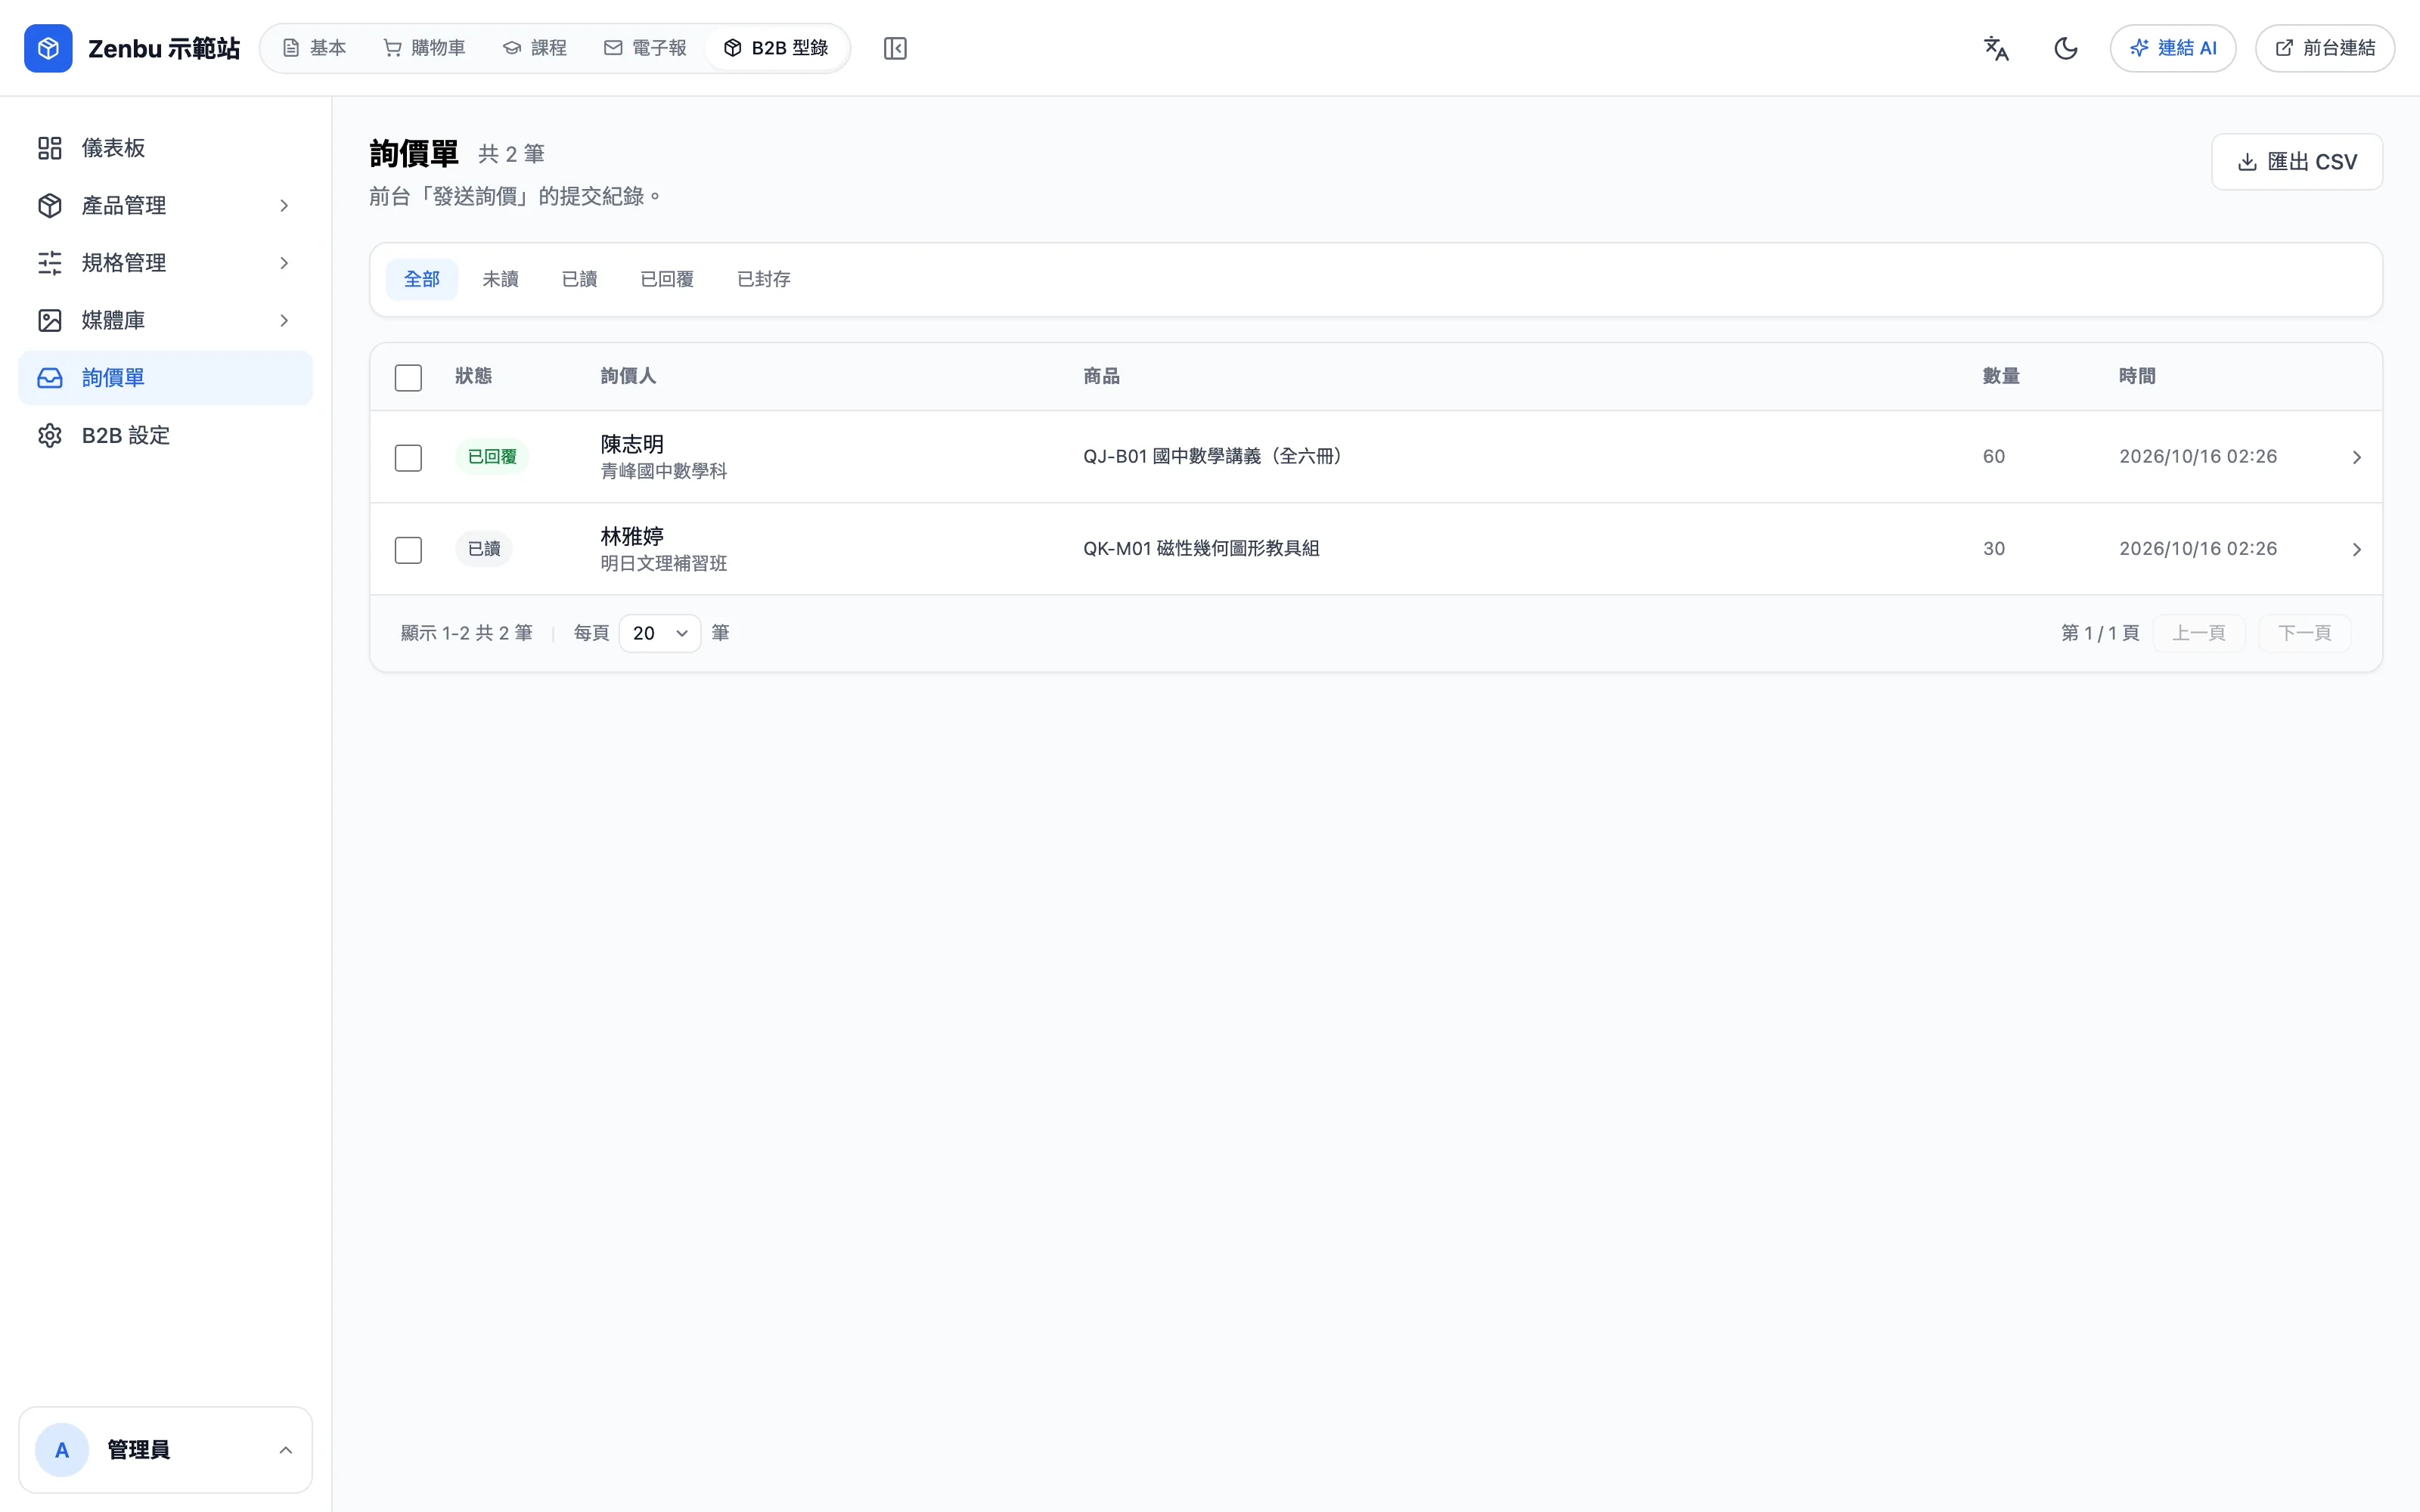The image size is (2420, 1512).
Task: Filter by 已回覆 status tab
Action: [x=667, y=279]
